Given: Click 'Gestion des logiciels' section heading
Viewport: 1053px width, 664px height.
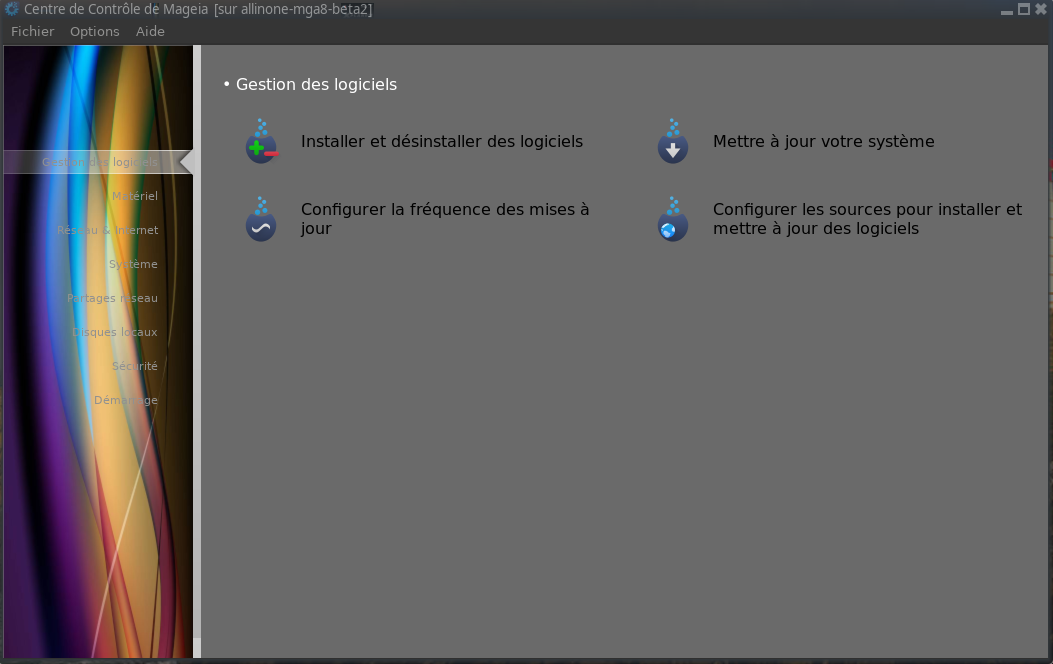Looking at the screenshot, I should 316,85.
